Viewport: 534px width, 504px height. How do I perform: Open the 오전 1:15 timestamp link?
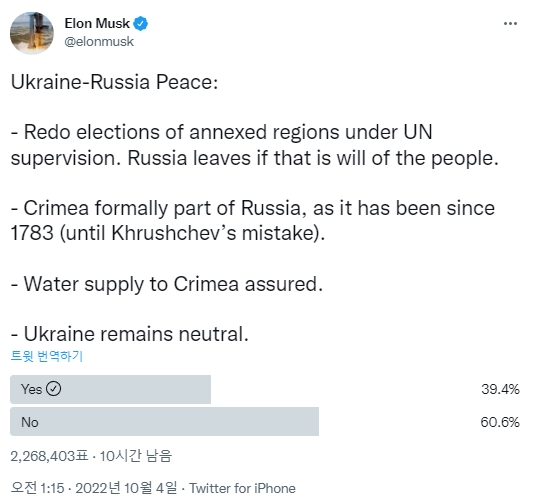(x=37, y=488)
